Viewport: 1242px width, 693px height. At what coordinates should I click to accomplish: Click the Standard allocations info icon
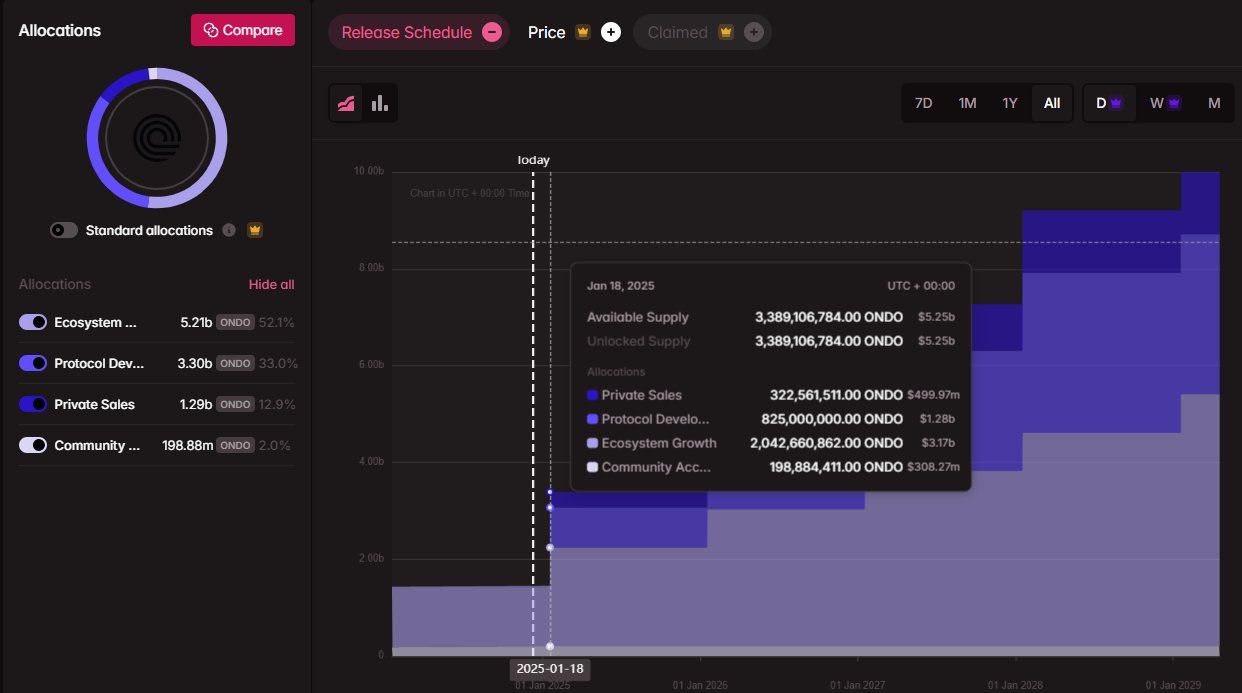(229, 230)
